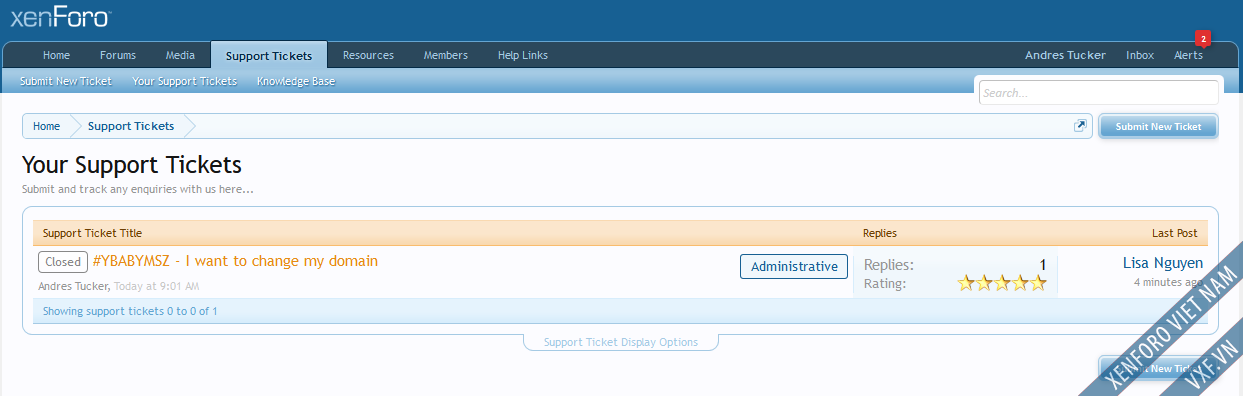1243x396 pixels.
Task: Click Support Tickets in the breadcrumb
Action: point(131,126)
